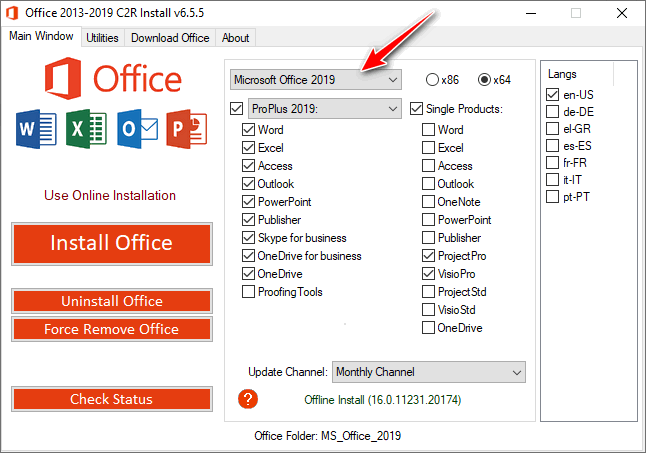
Task: Click the Word icon in the logo
Action: 34,129
